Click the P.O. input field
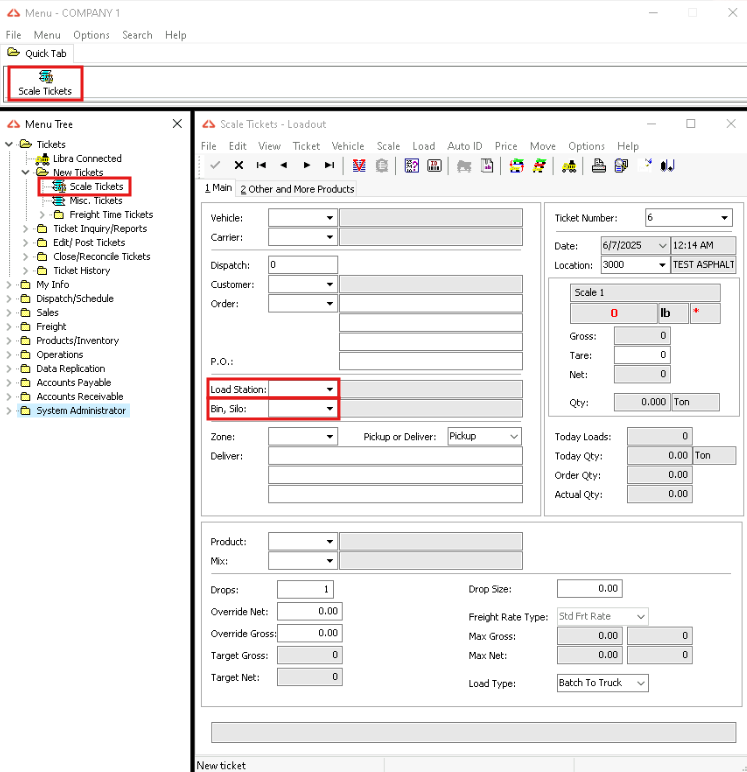 point(431,361)
